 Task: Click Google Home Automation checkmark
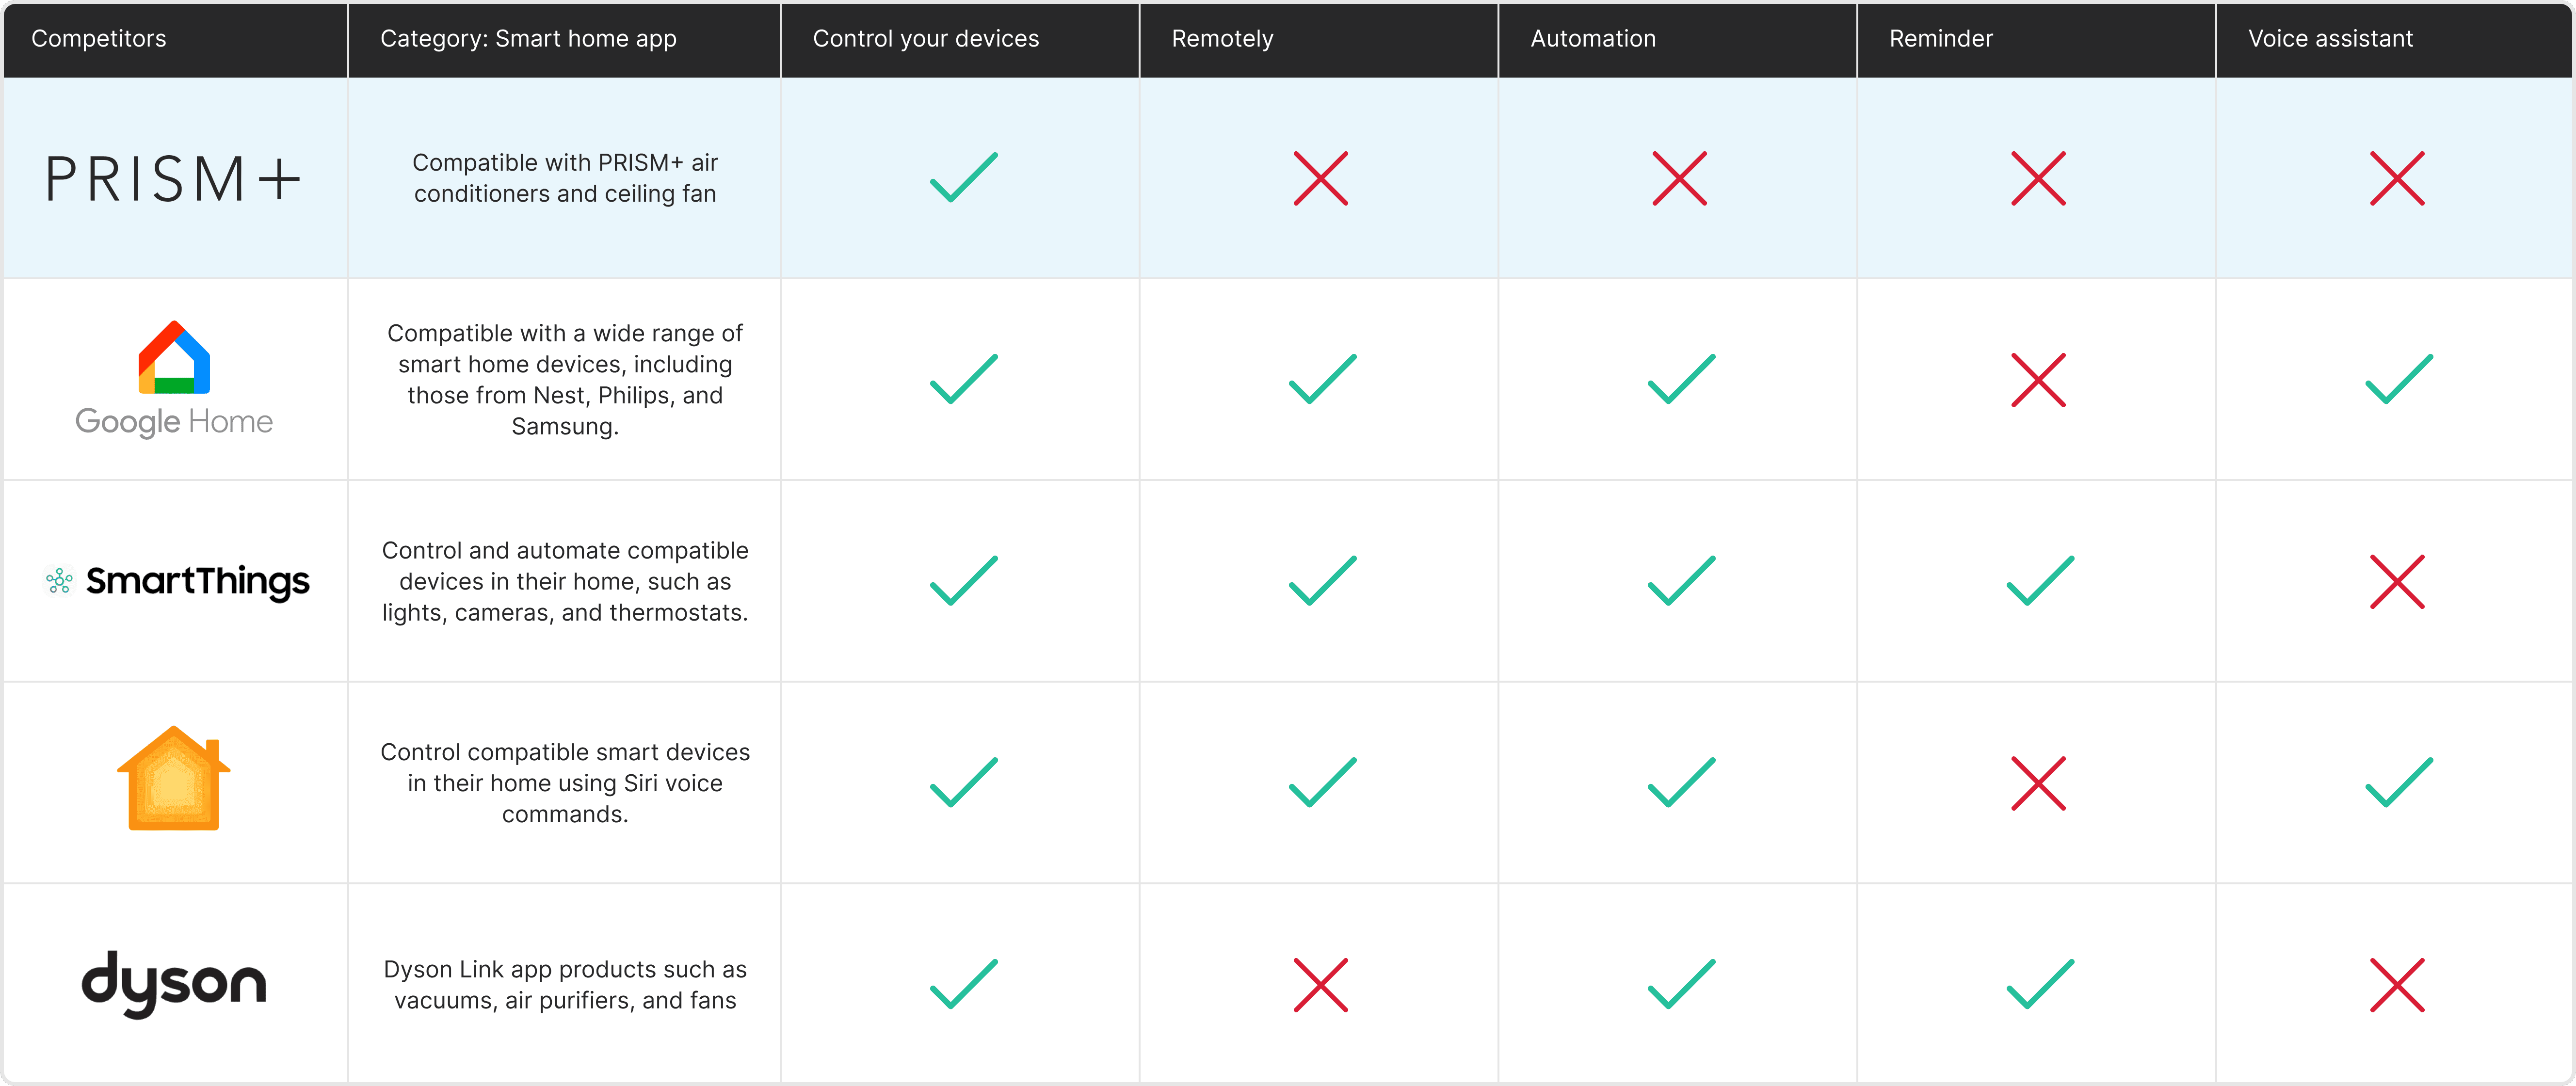(x=1682, y=379)
